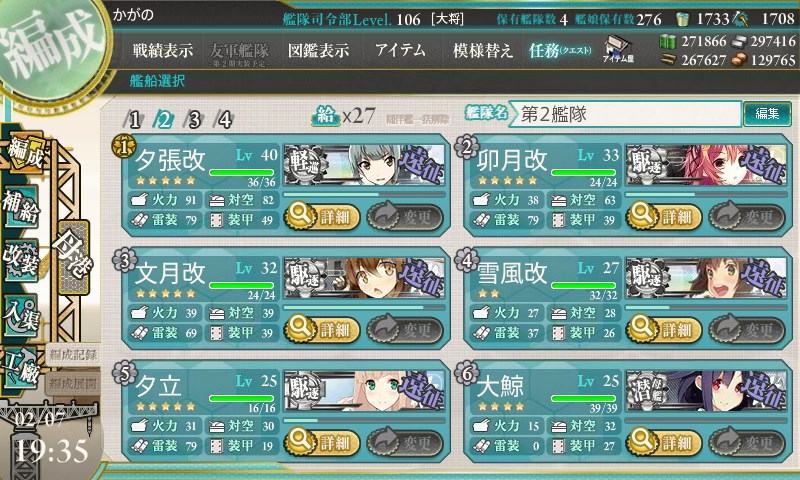Viewport: 800px width, 480px height.
Task: Open the 戦績表示 records menu
Action: [x=163, y=50]
